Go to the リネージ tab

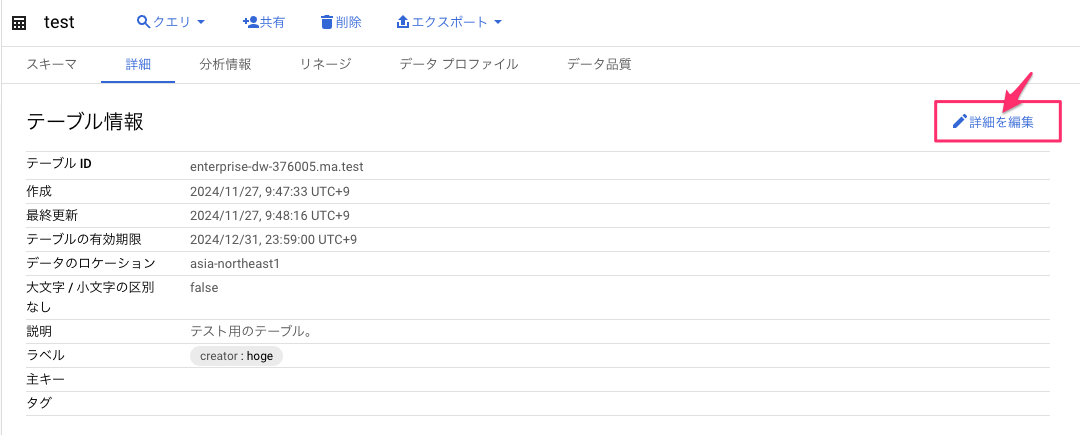325,64
